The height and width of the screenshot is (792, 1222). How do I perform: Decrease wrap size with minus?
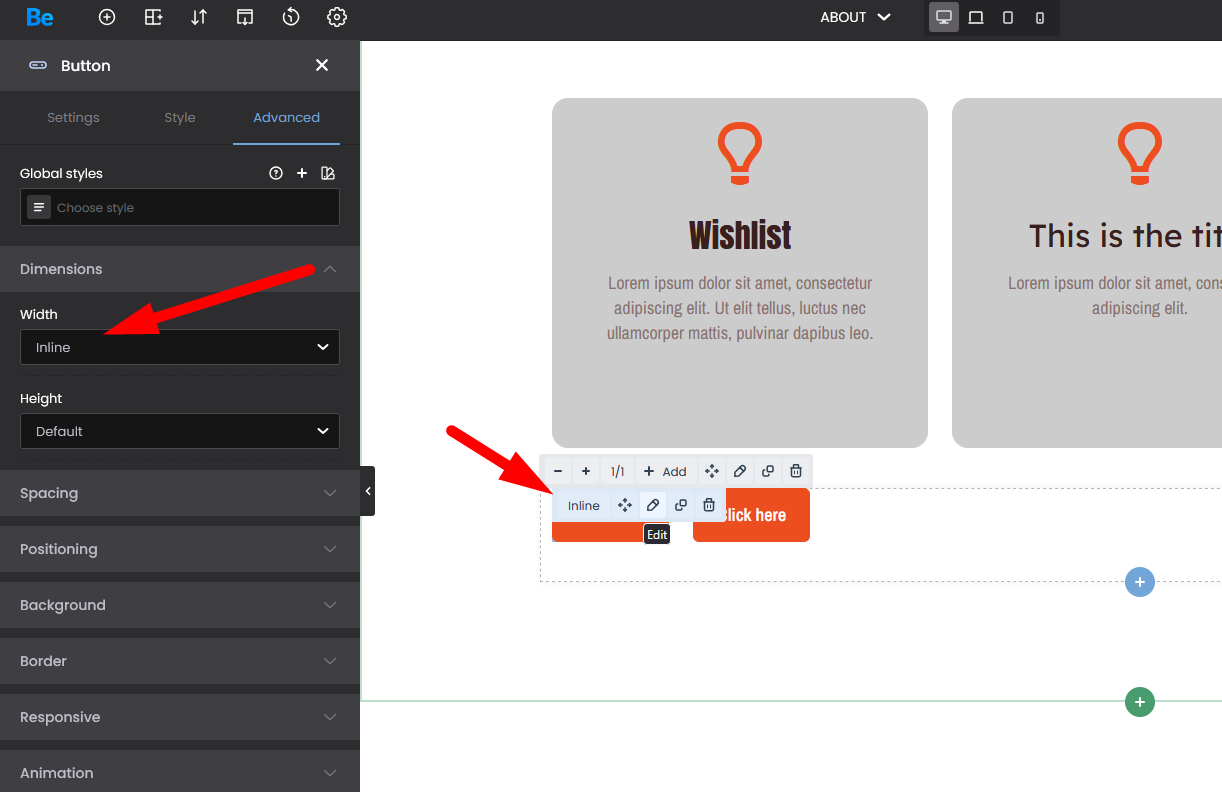tap(558, 471)
